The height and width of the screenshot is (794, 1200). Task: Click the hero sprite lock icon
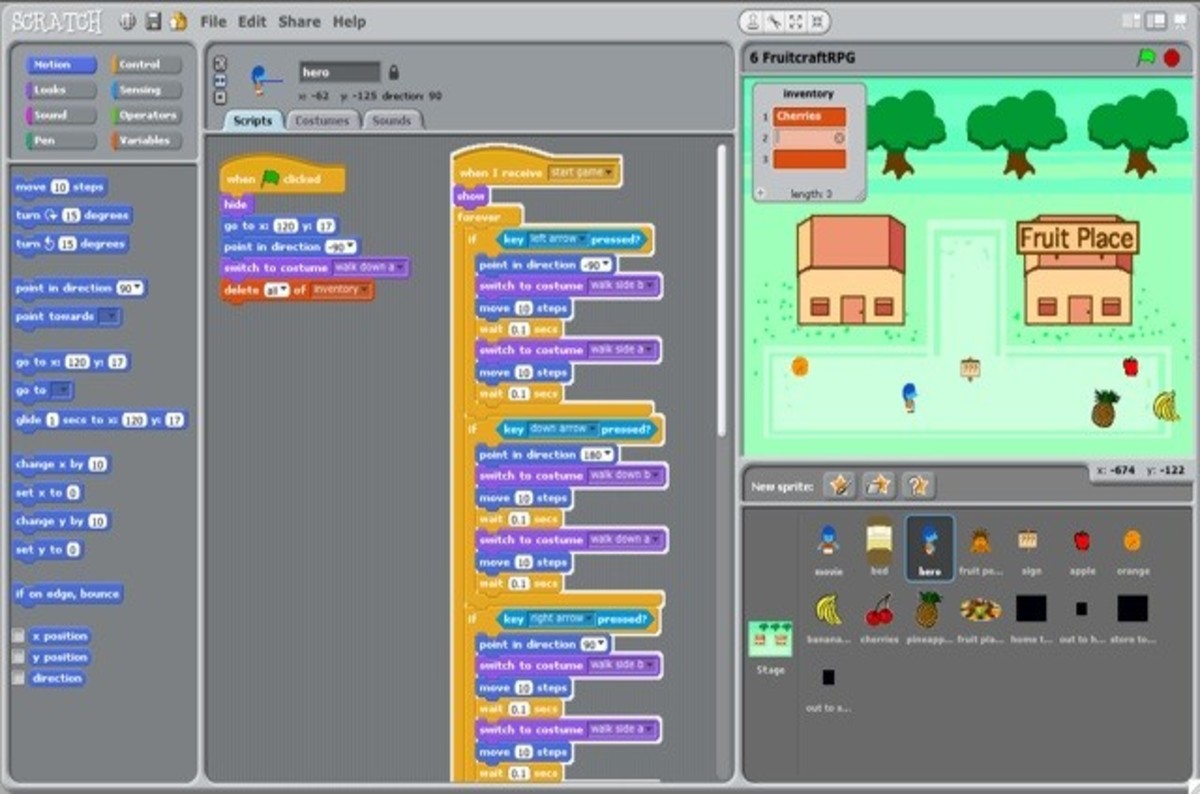click(394, 72)
